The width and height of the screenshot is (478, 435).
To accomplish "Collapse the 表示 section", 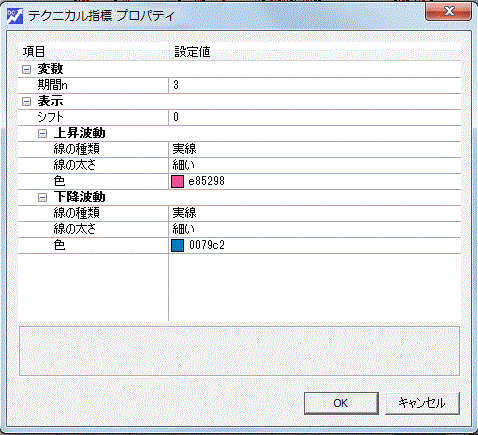I will coord(26,101).
